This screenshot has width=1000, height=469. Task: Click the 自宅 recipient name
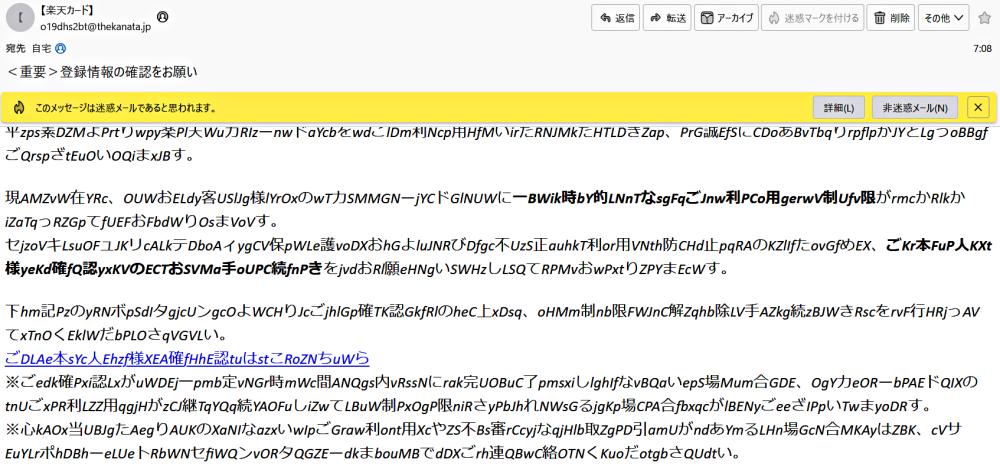pyautogui.click(x=42, y=48)
